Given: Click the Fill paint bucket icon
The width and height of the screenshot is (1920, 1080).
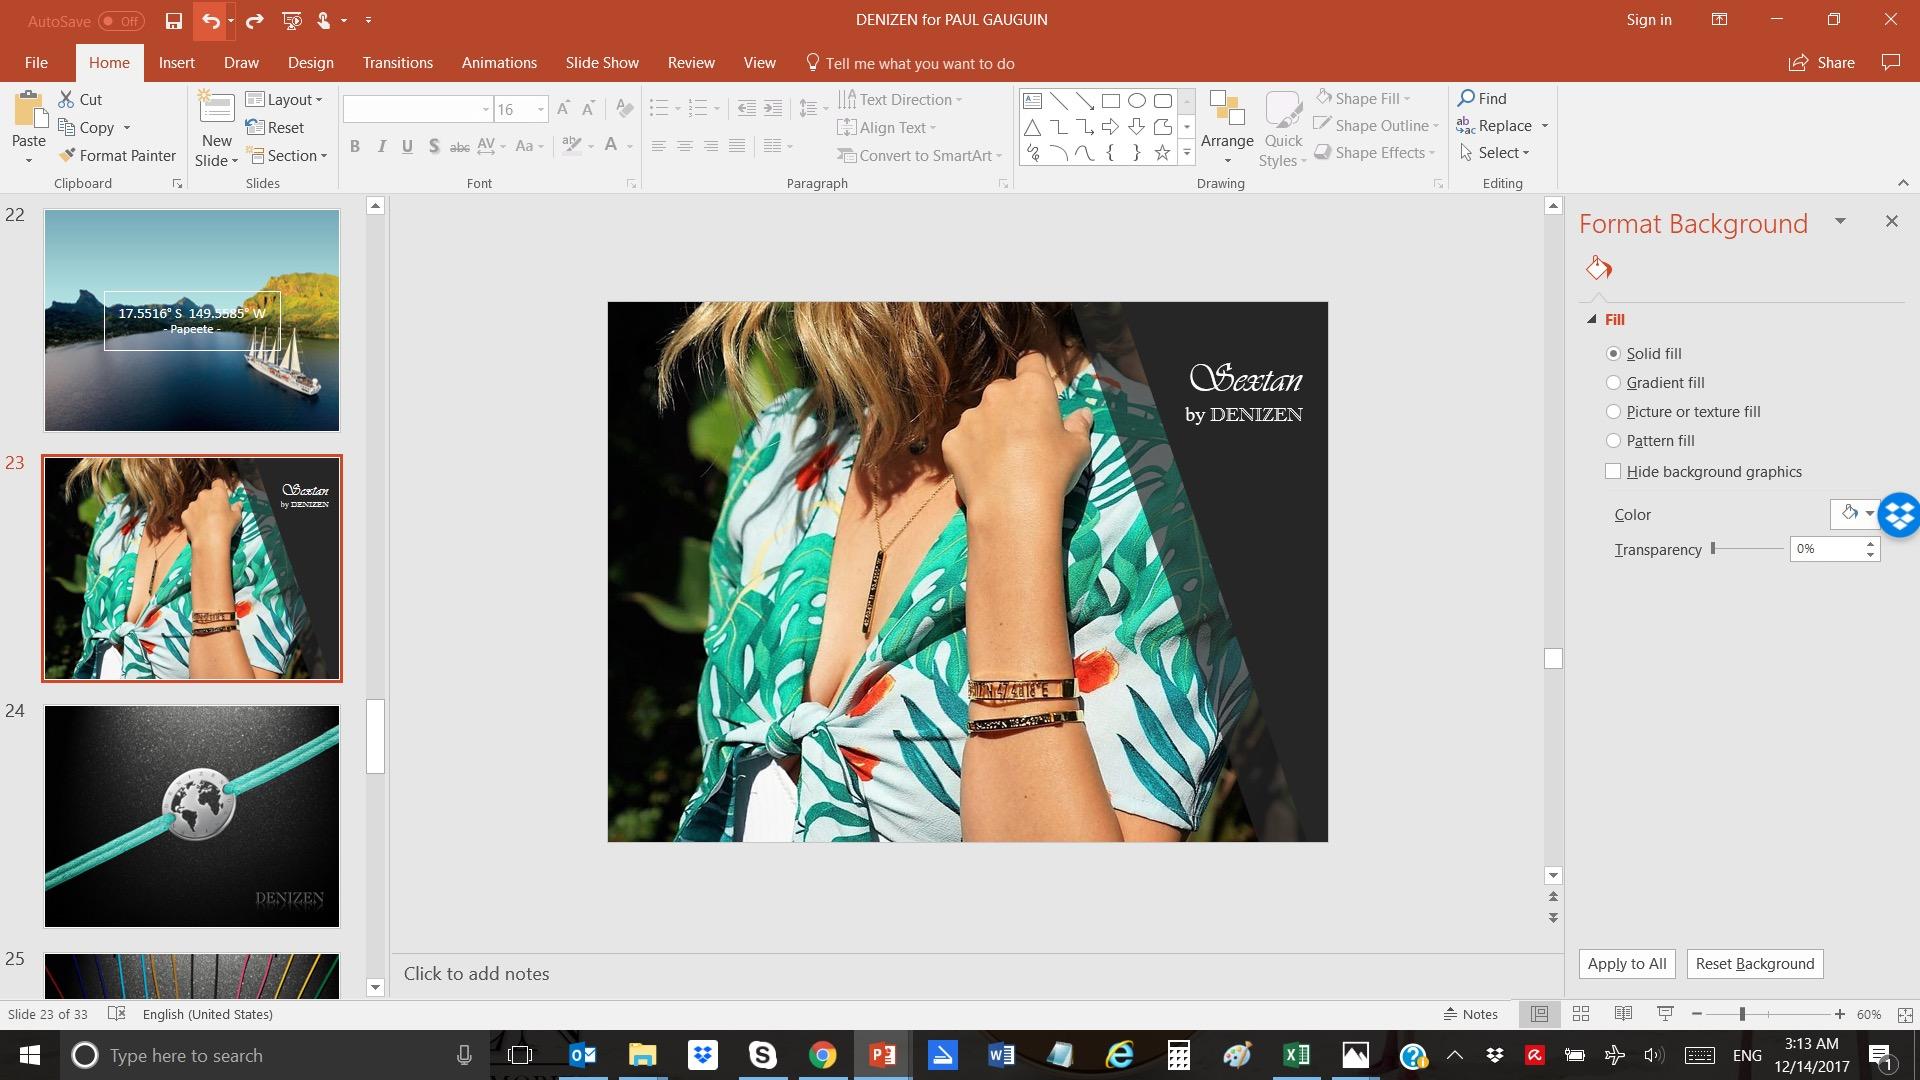Looking at the screenshot, I should [1598, 267].
